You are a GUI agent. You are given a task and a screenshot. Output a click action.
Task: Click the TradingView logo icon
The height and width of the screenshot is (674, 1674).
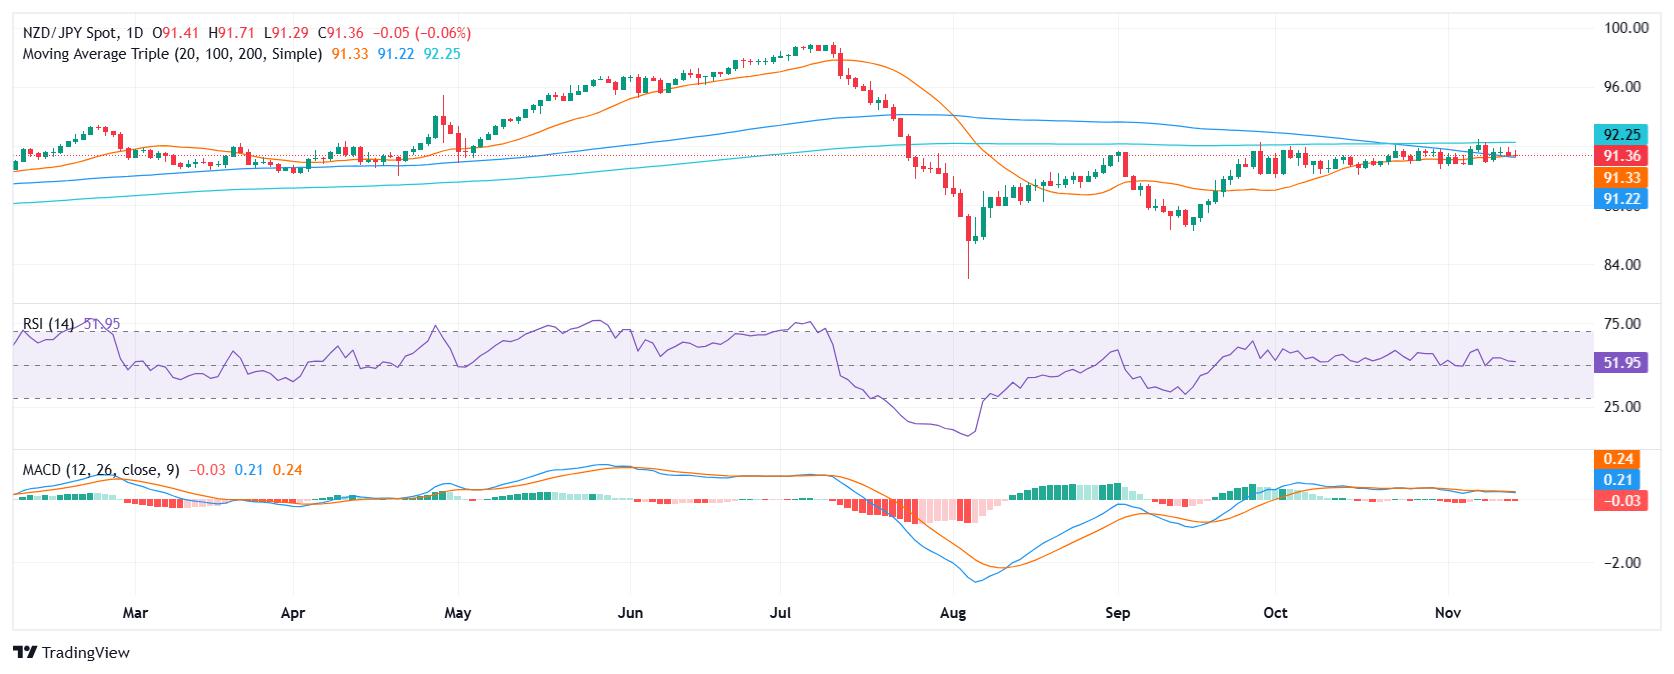(24, 652)
